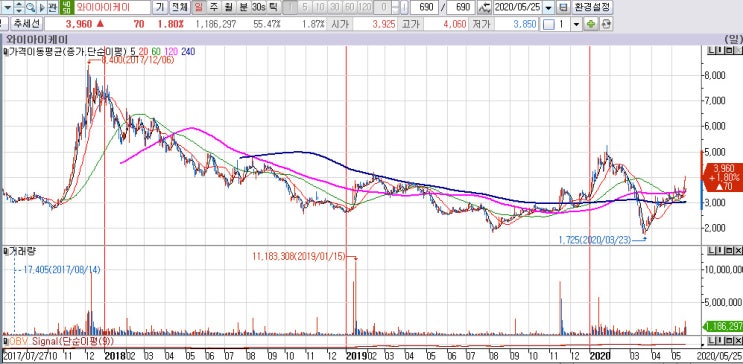Toggle the 전체 (all) button

[179, 7]
